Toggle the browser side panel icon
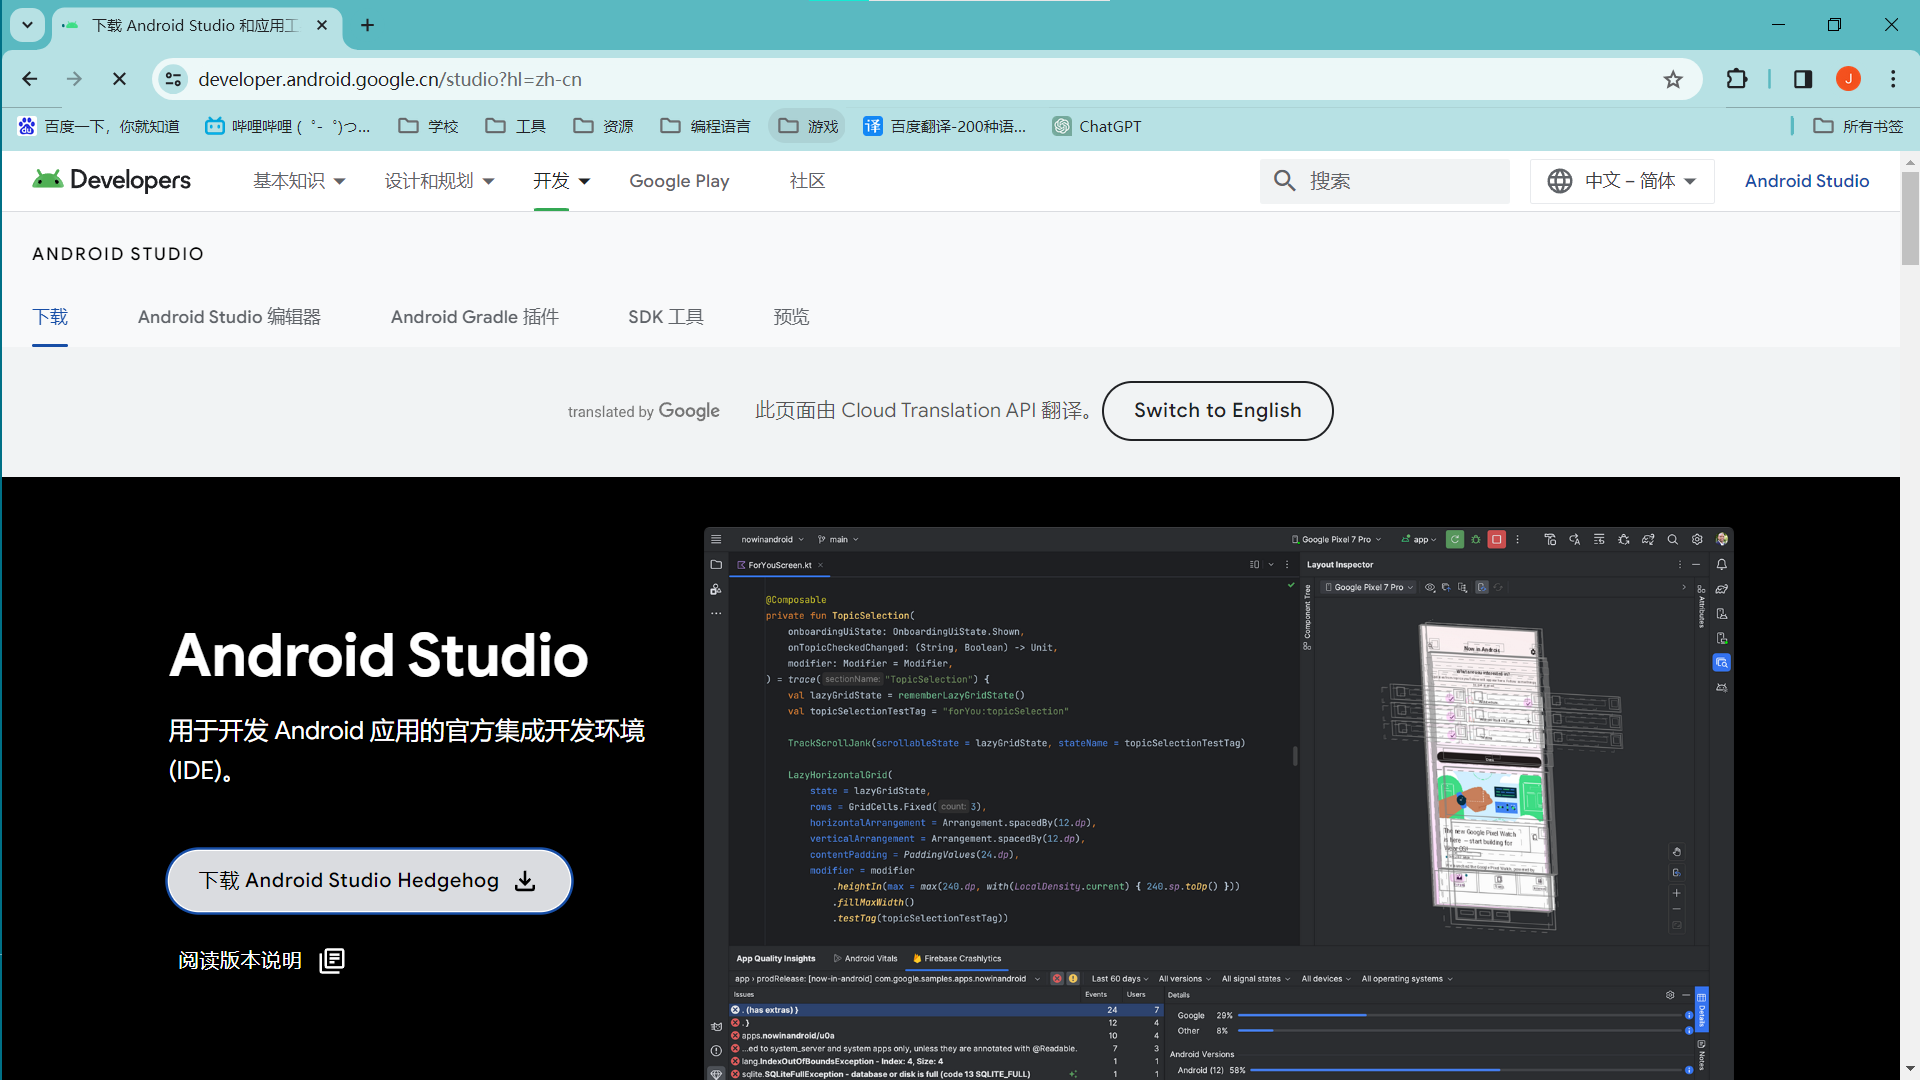 point(1803,79)
